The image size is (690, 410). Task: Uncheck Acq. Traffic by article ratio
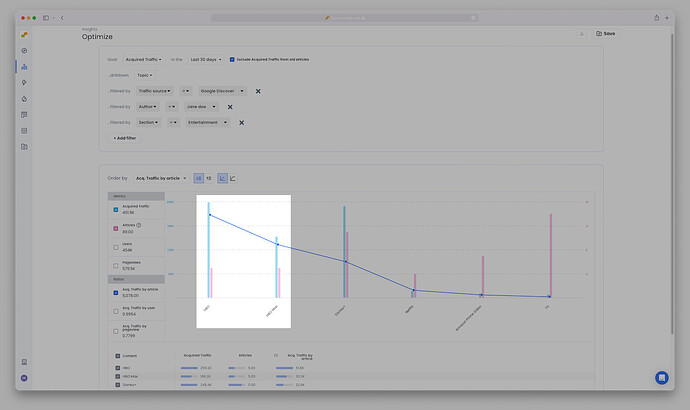pos(116,292)
